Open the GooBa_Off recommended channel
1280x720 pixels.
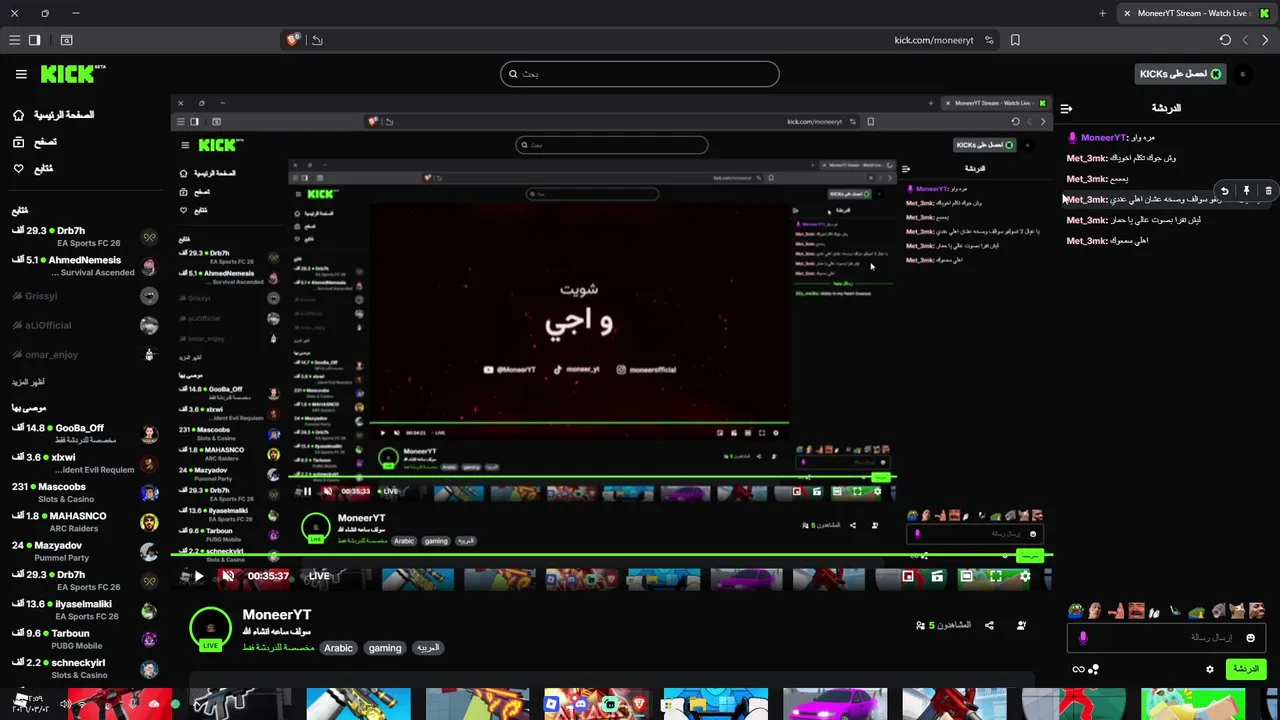click(84, 434)
